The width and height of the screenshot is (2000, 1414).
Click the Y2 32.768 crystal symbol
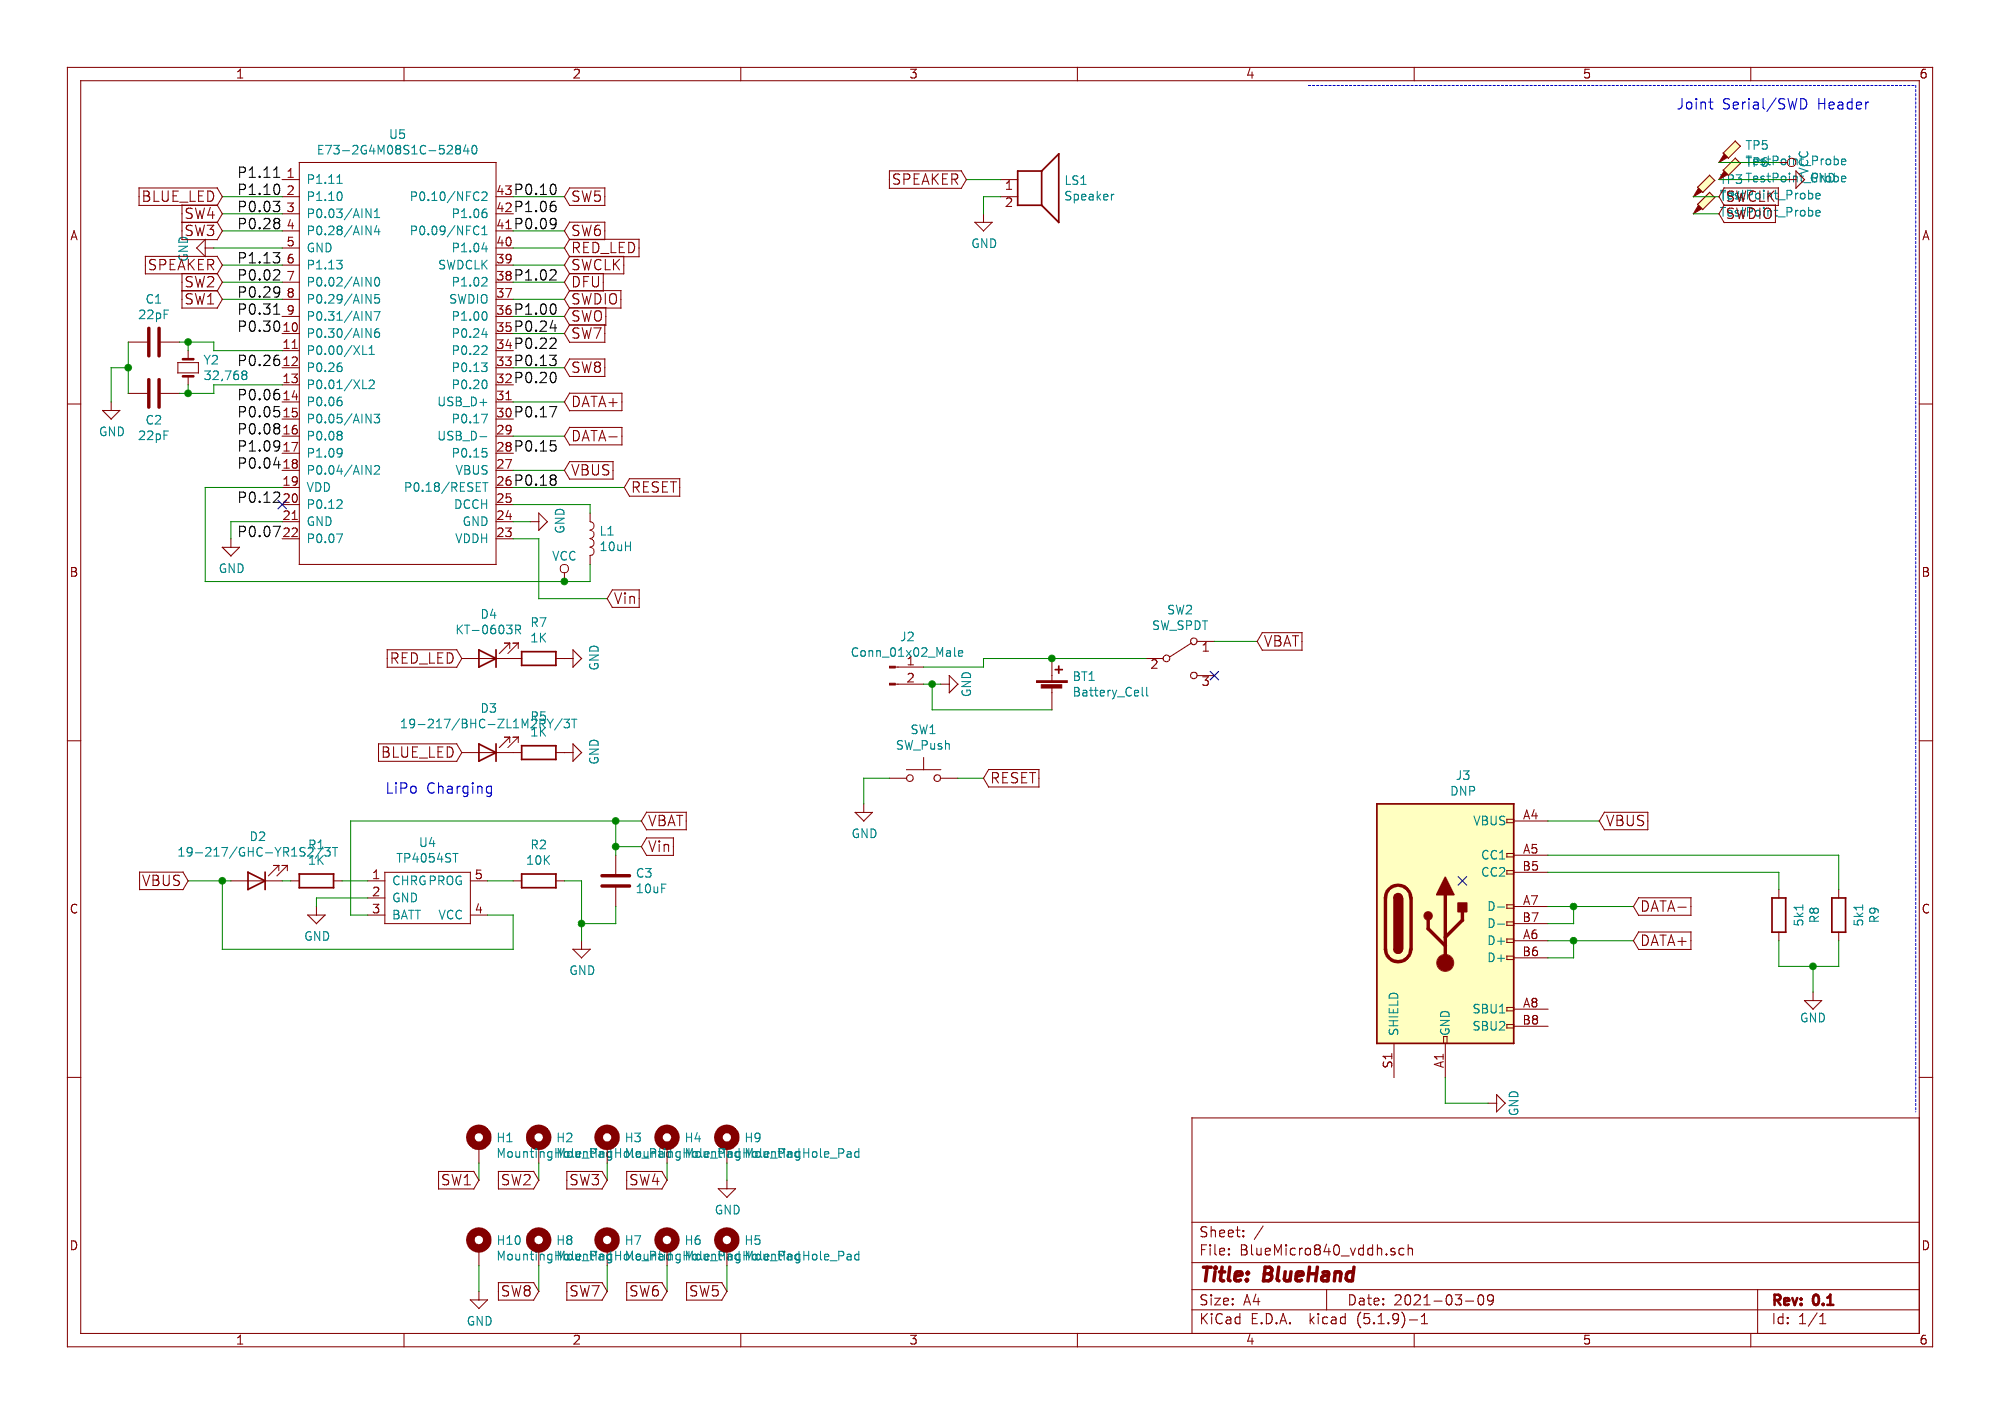[188, 368]
